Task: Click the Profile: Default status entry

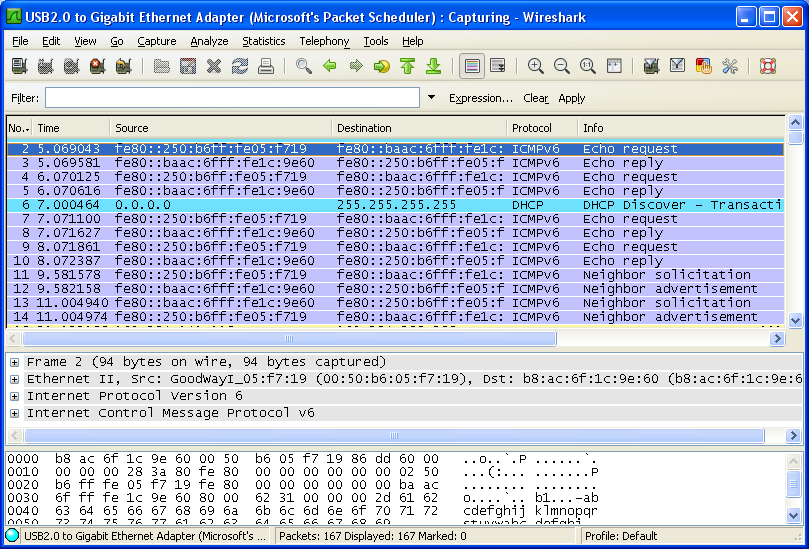Action: point(621,536)
